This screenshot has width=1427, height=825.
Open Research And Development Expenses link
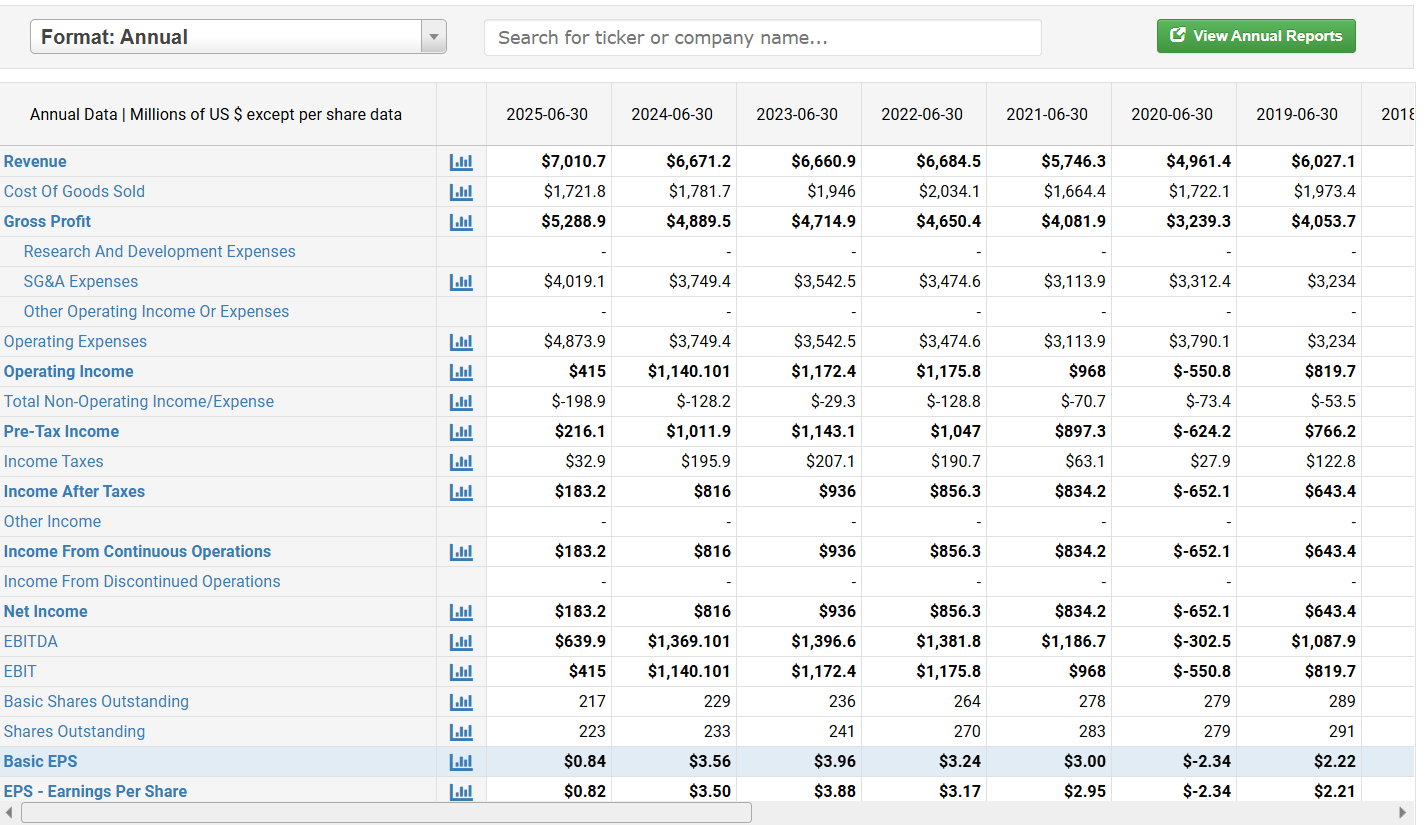point(160,251)
